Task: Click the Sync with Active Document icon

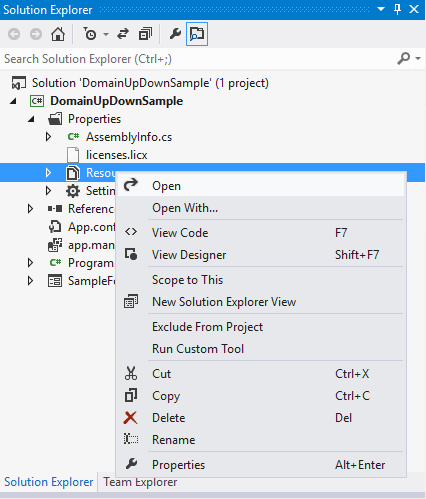Action: tap(123, 34)
